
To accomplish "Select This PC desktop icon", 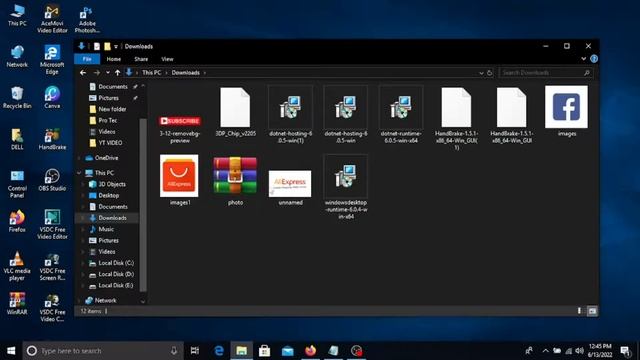I will pyautogui.click(x=17, y=16).
